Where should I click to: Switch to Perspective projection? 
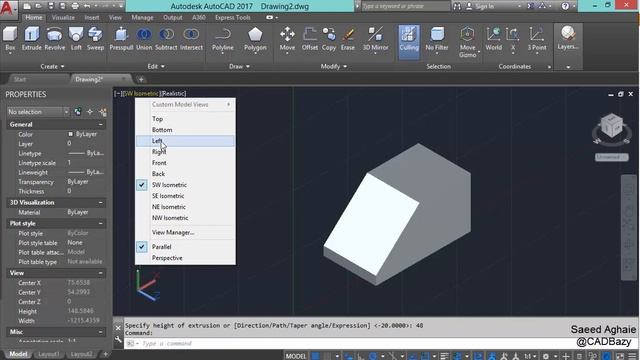pos(185,258)
